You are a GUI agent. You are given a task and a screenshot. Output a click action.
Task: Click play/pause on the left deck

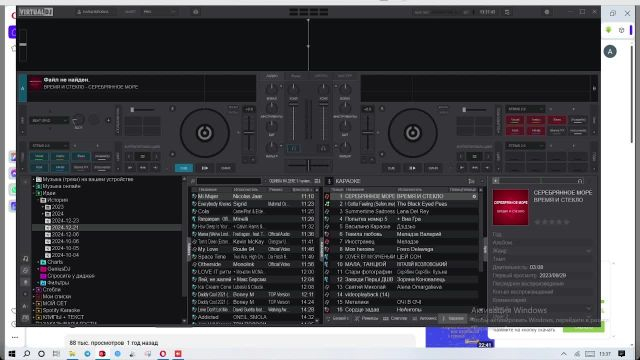pos(204,168)
